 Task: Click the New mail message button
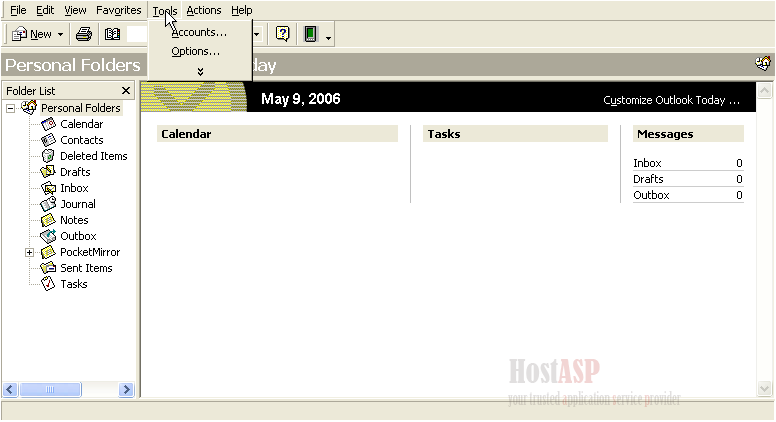point(31,34)
